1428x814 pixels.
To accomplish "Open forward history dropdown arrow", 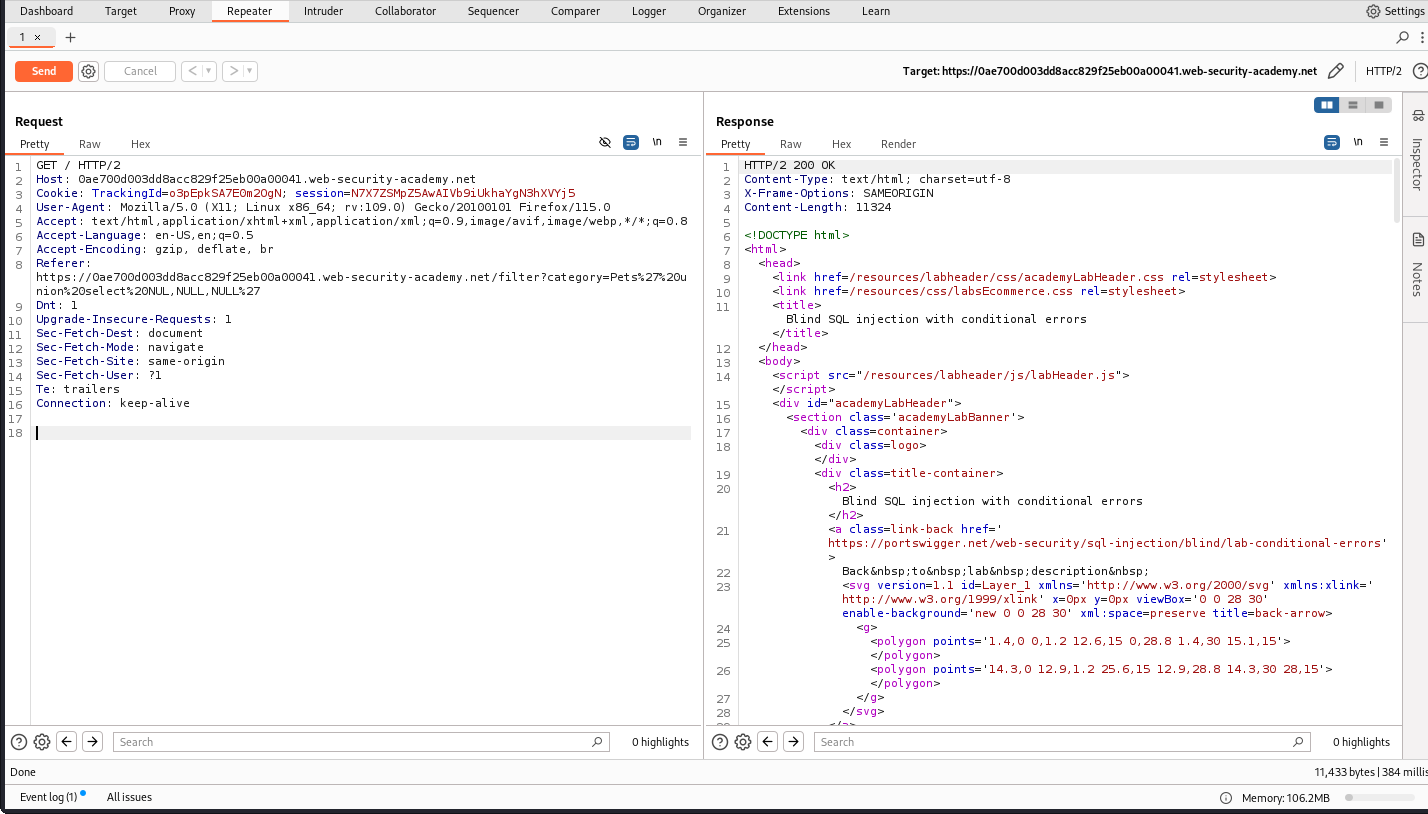I will click(250, 71).
